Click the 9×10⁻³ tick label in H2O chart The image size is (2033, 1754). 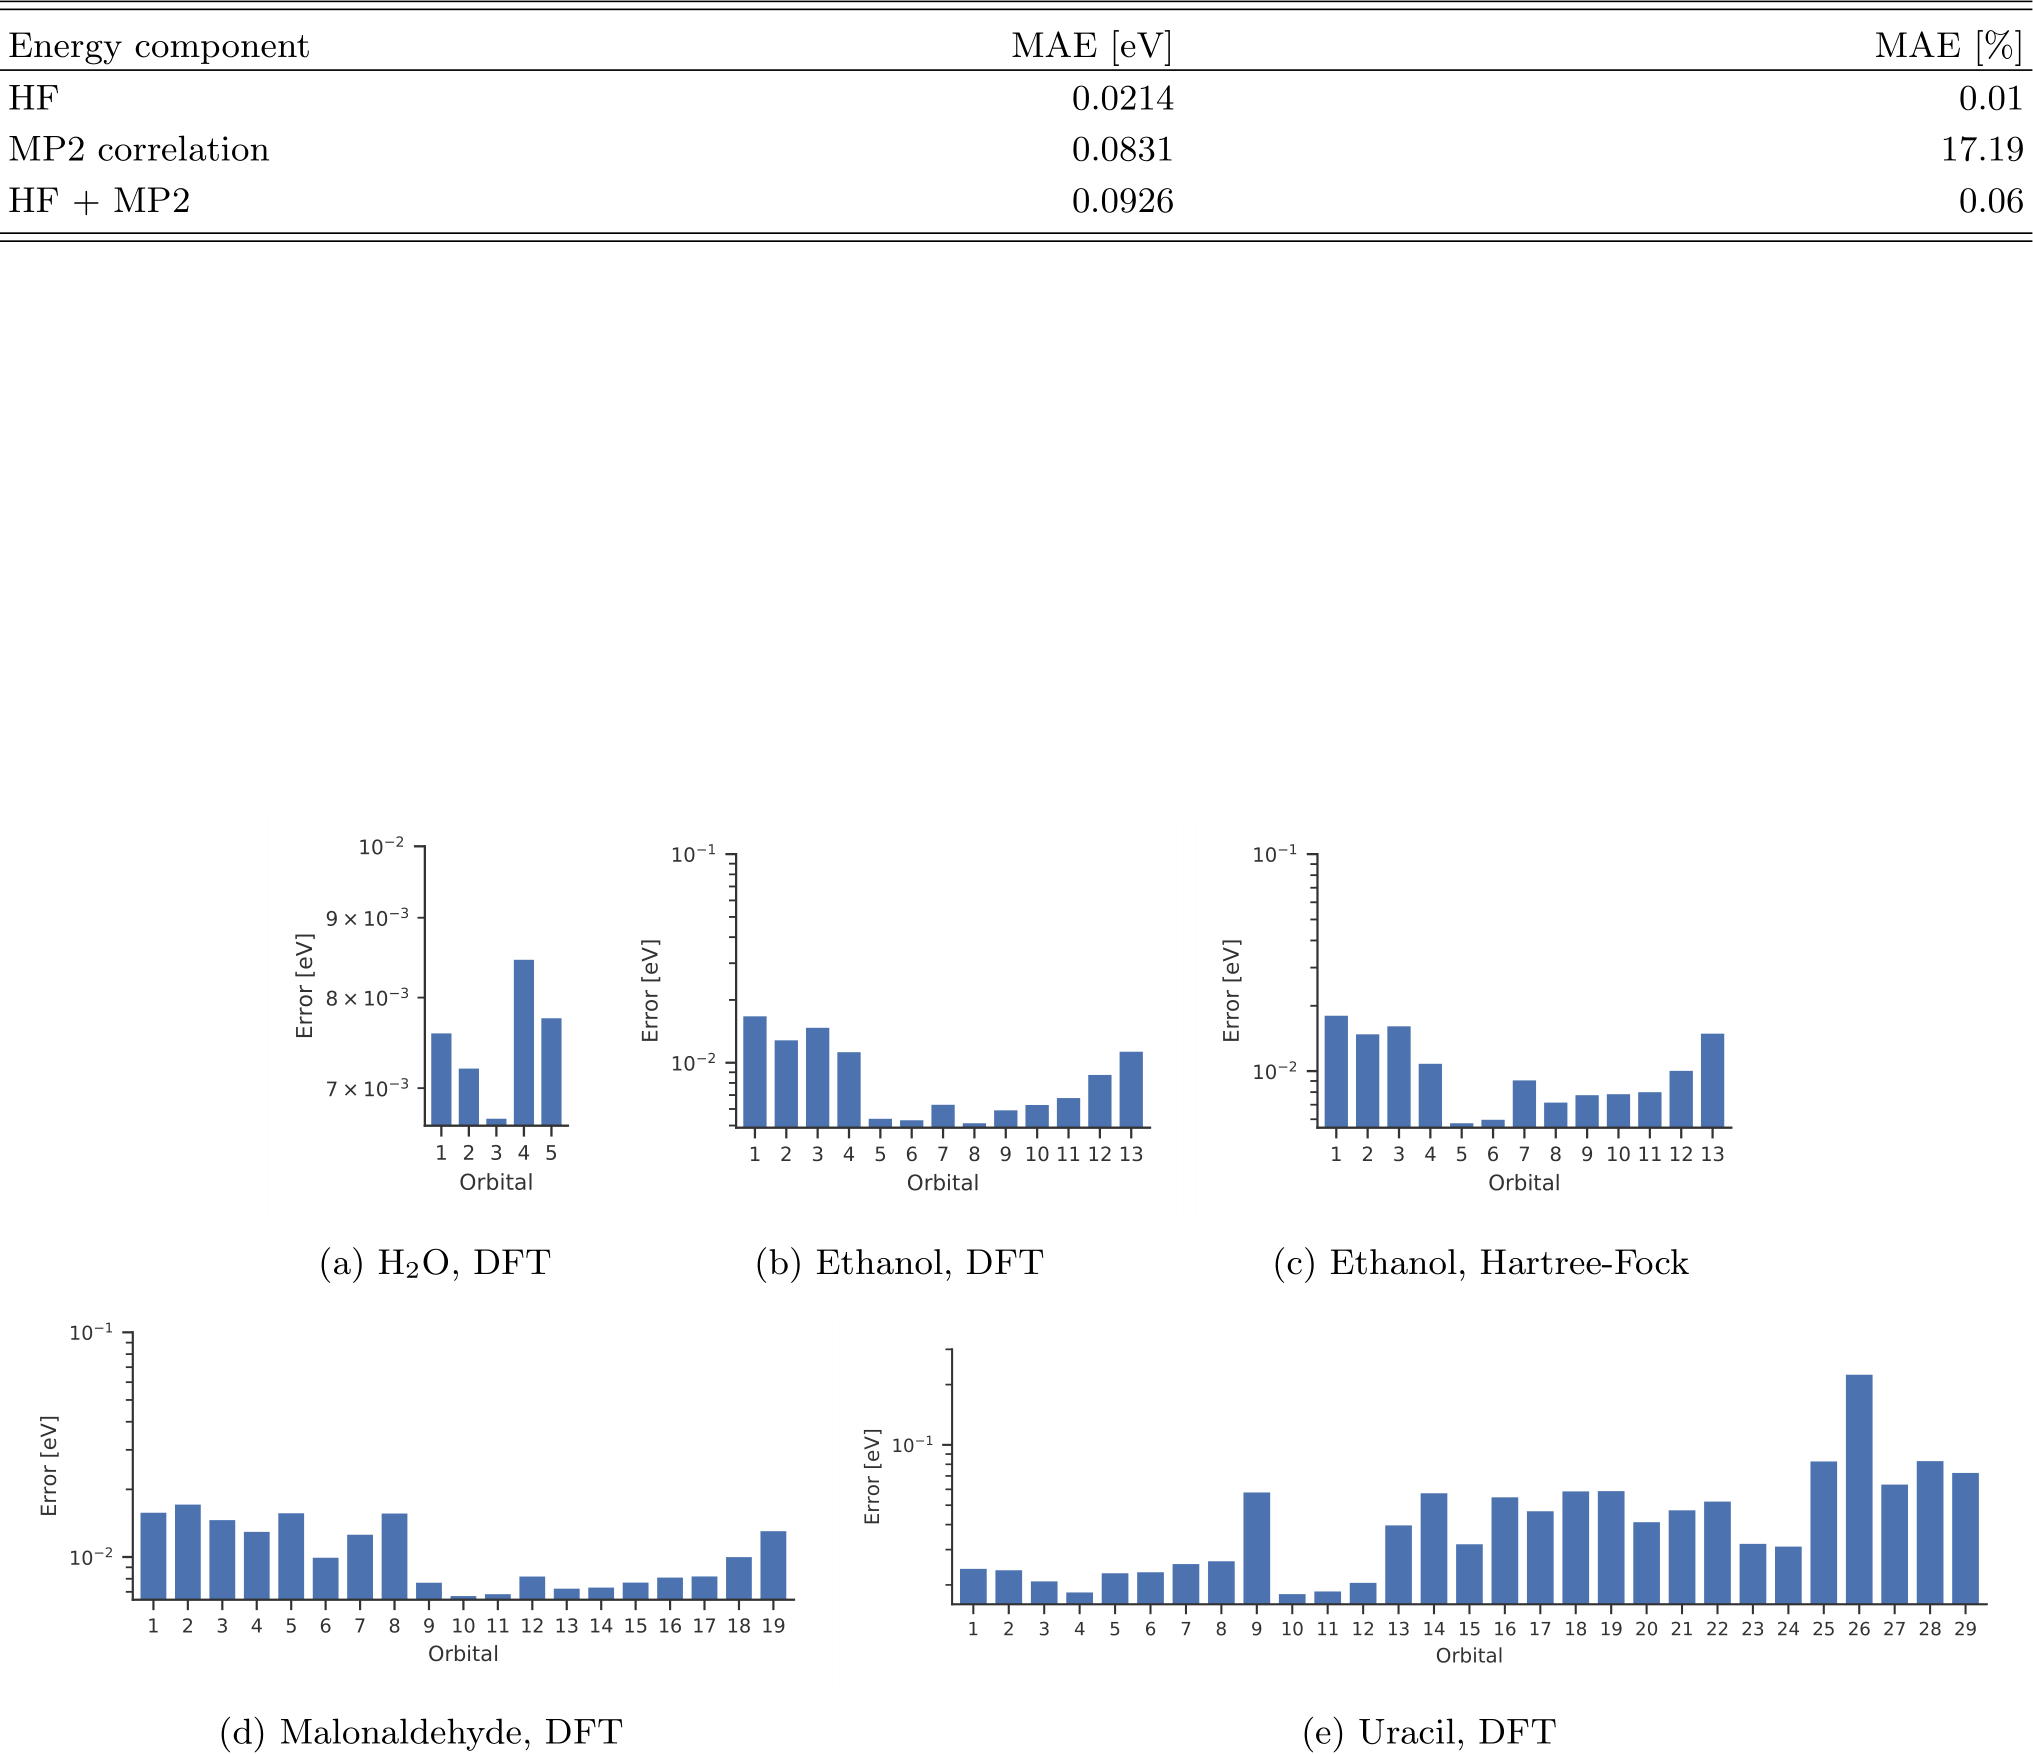[x=367, y=918]
